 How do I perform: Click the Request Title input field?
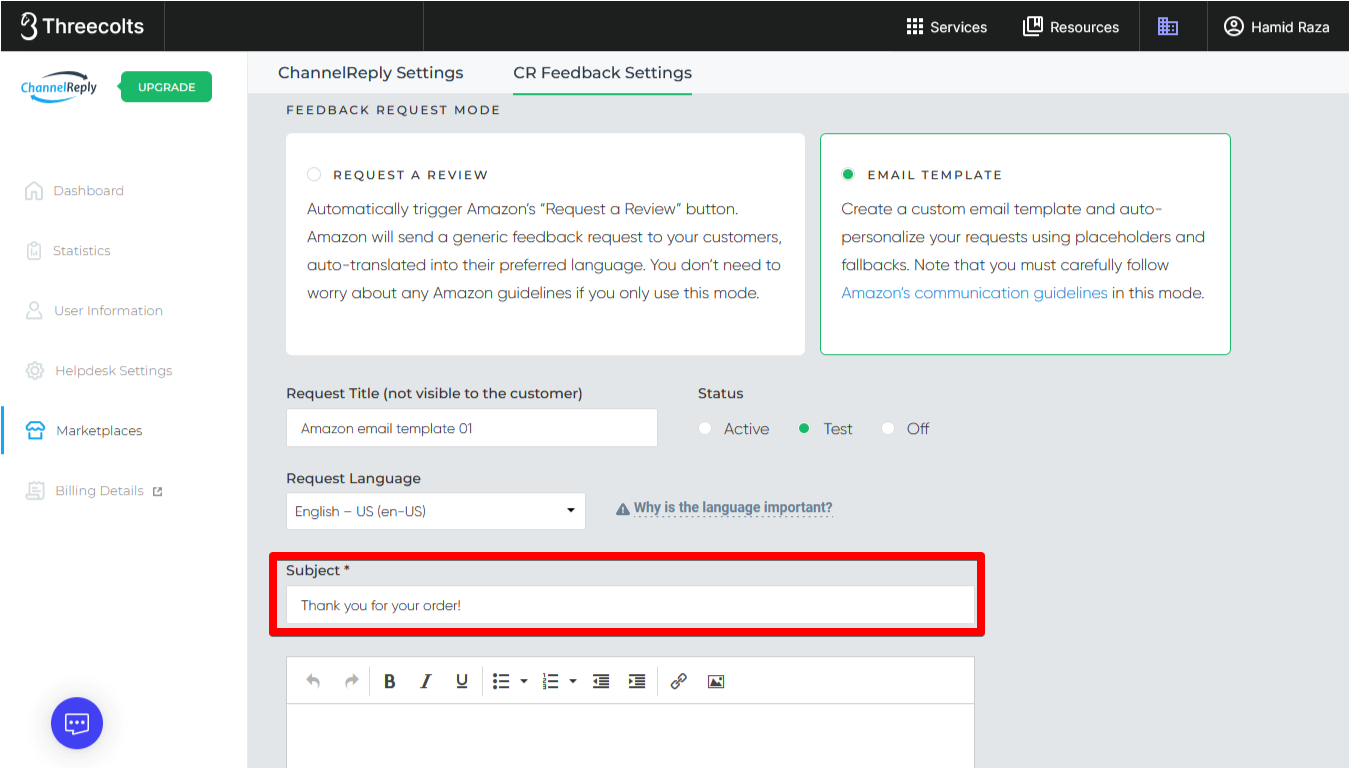pos(472,428)
